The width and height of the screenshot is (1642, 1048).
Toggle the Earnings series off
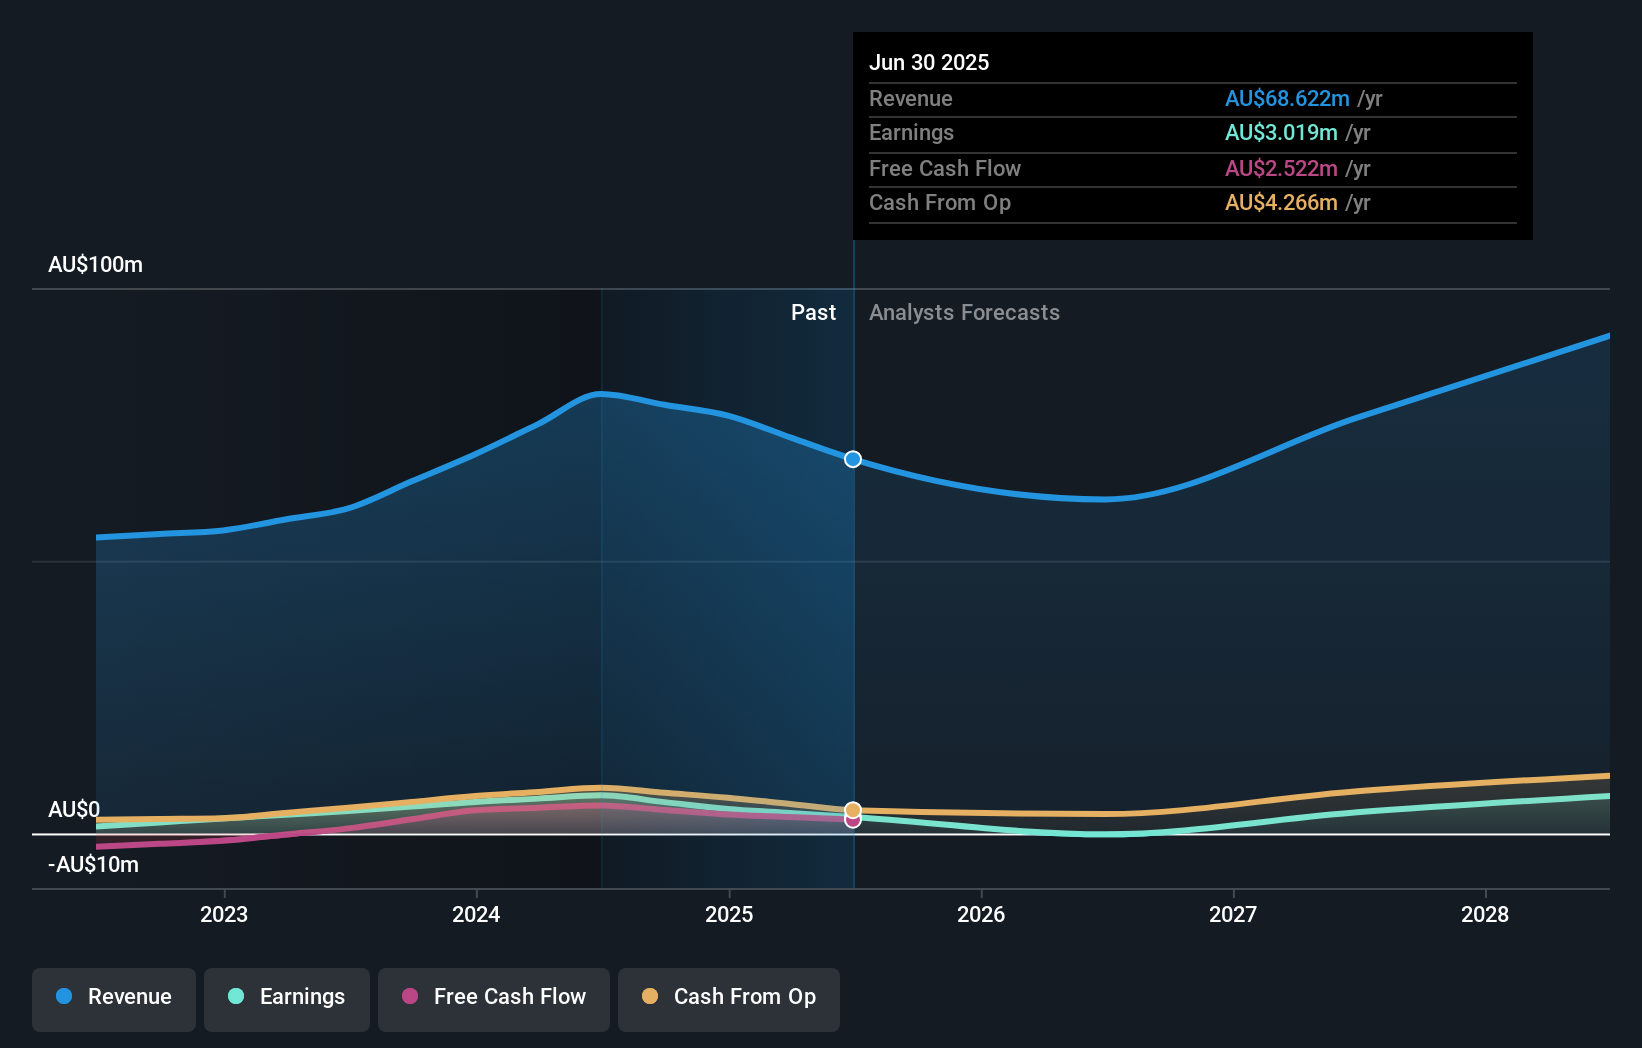point(286,997)
